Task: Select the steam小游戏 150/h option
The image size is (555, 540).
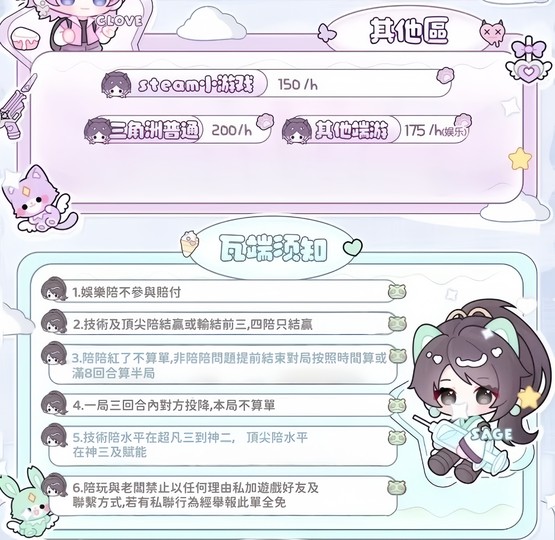Action: point(276,84)
